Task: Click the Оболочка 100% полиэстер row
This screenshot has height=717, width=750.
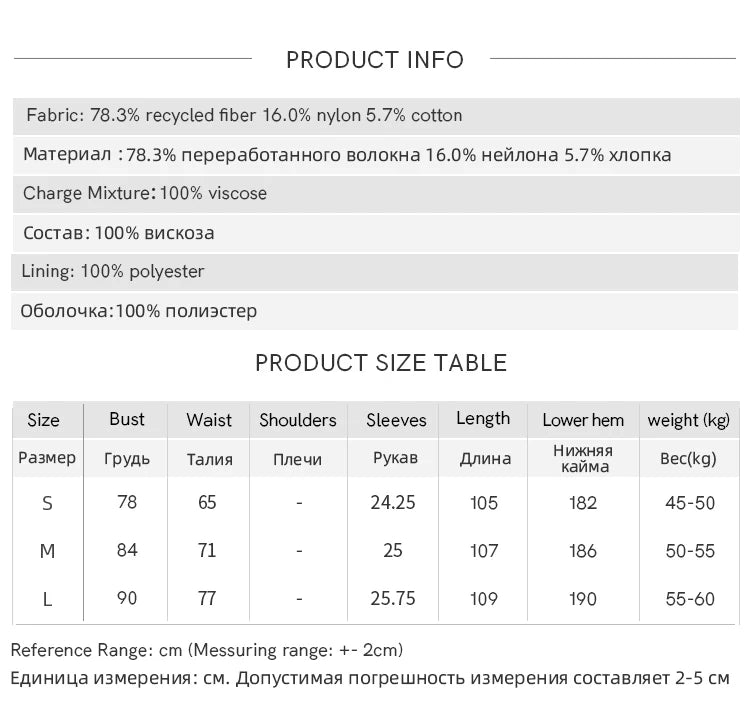Action: pos(139,311)
